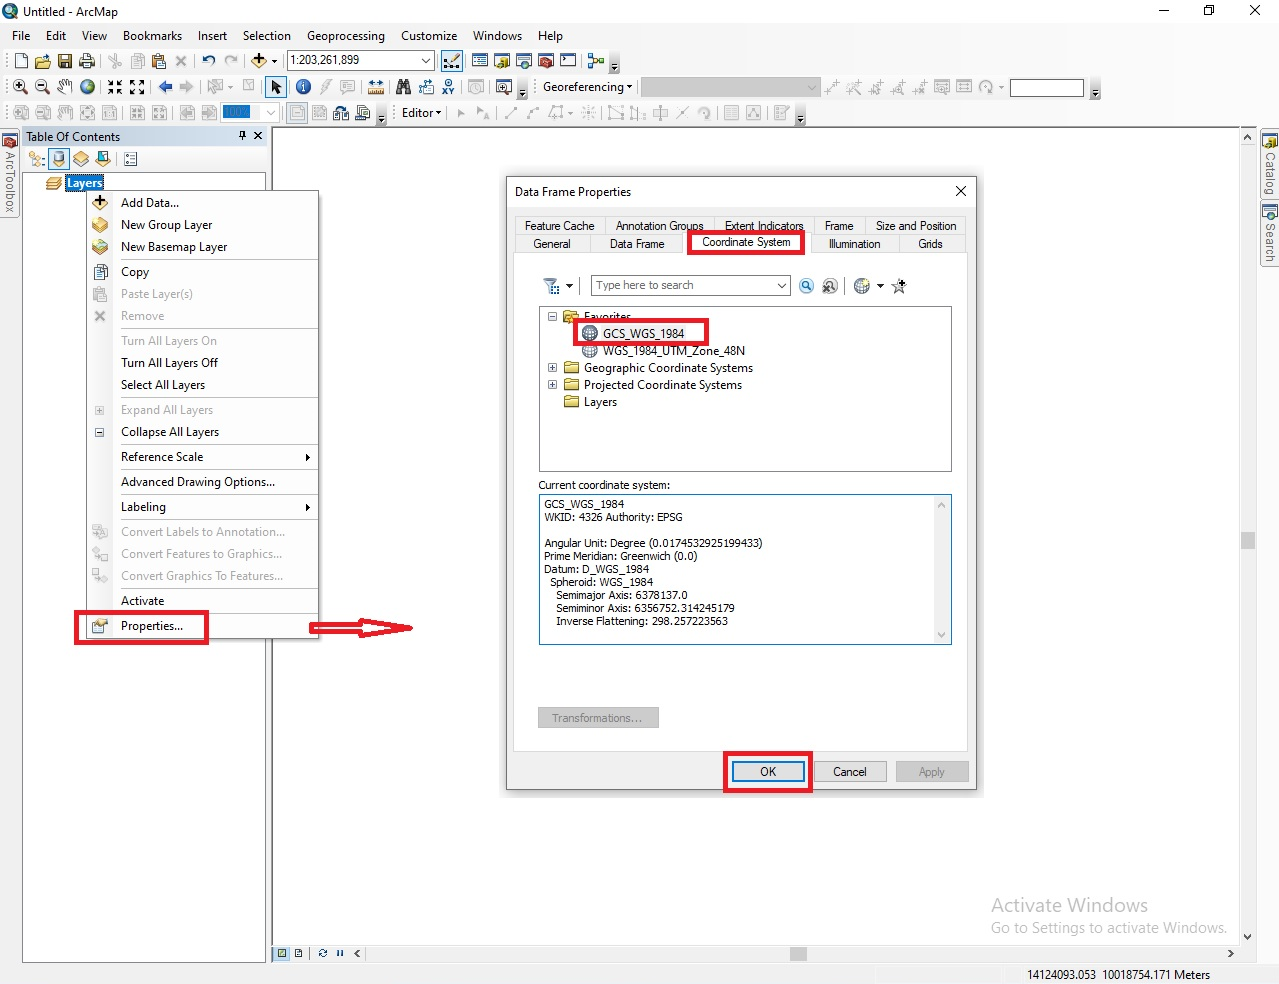Click the Fixed Zoom In icon
1279x984 pixels.
(x=115, y=87)
